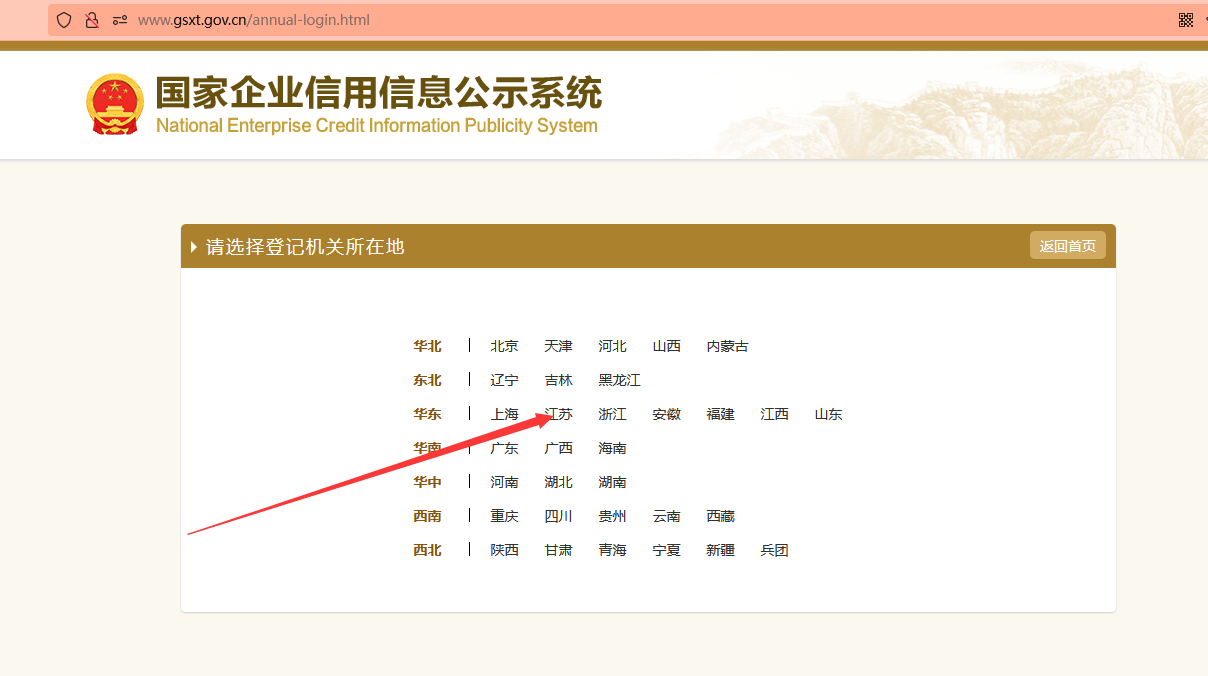Select 西藏 region
Image resolution: width=1208 pixels, height=676 pixels.
click(721, 516)
